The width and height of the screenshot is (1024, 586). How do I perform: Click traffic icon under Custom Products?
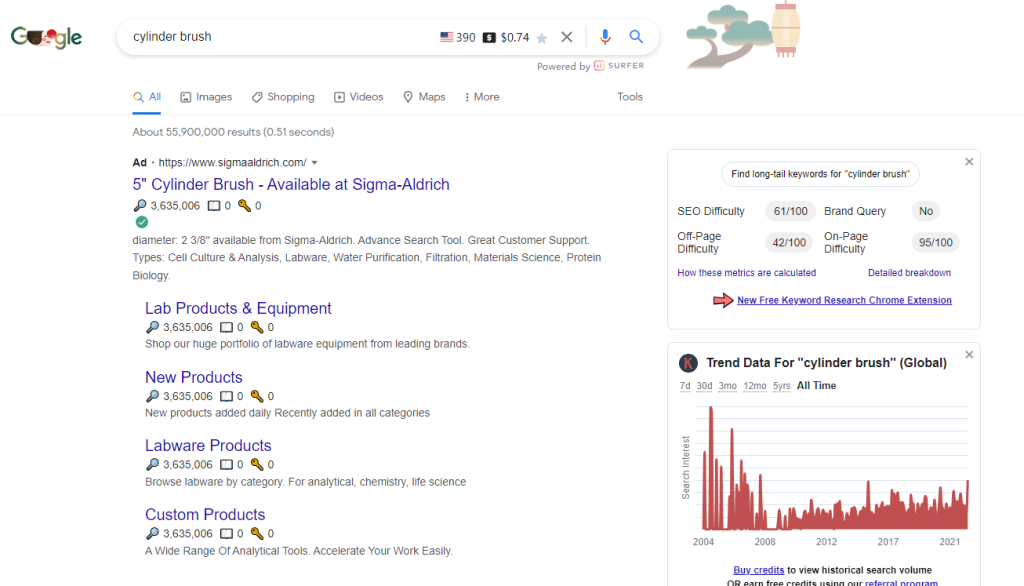point(152,534)
